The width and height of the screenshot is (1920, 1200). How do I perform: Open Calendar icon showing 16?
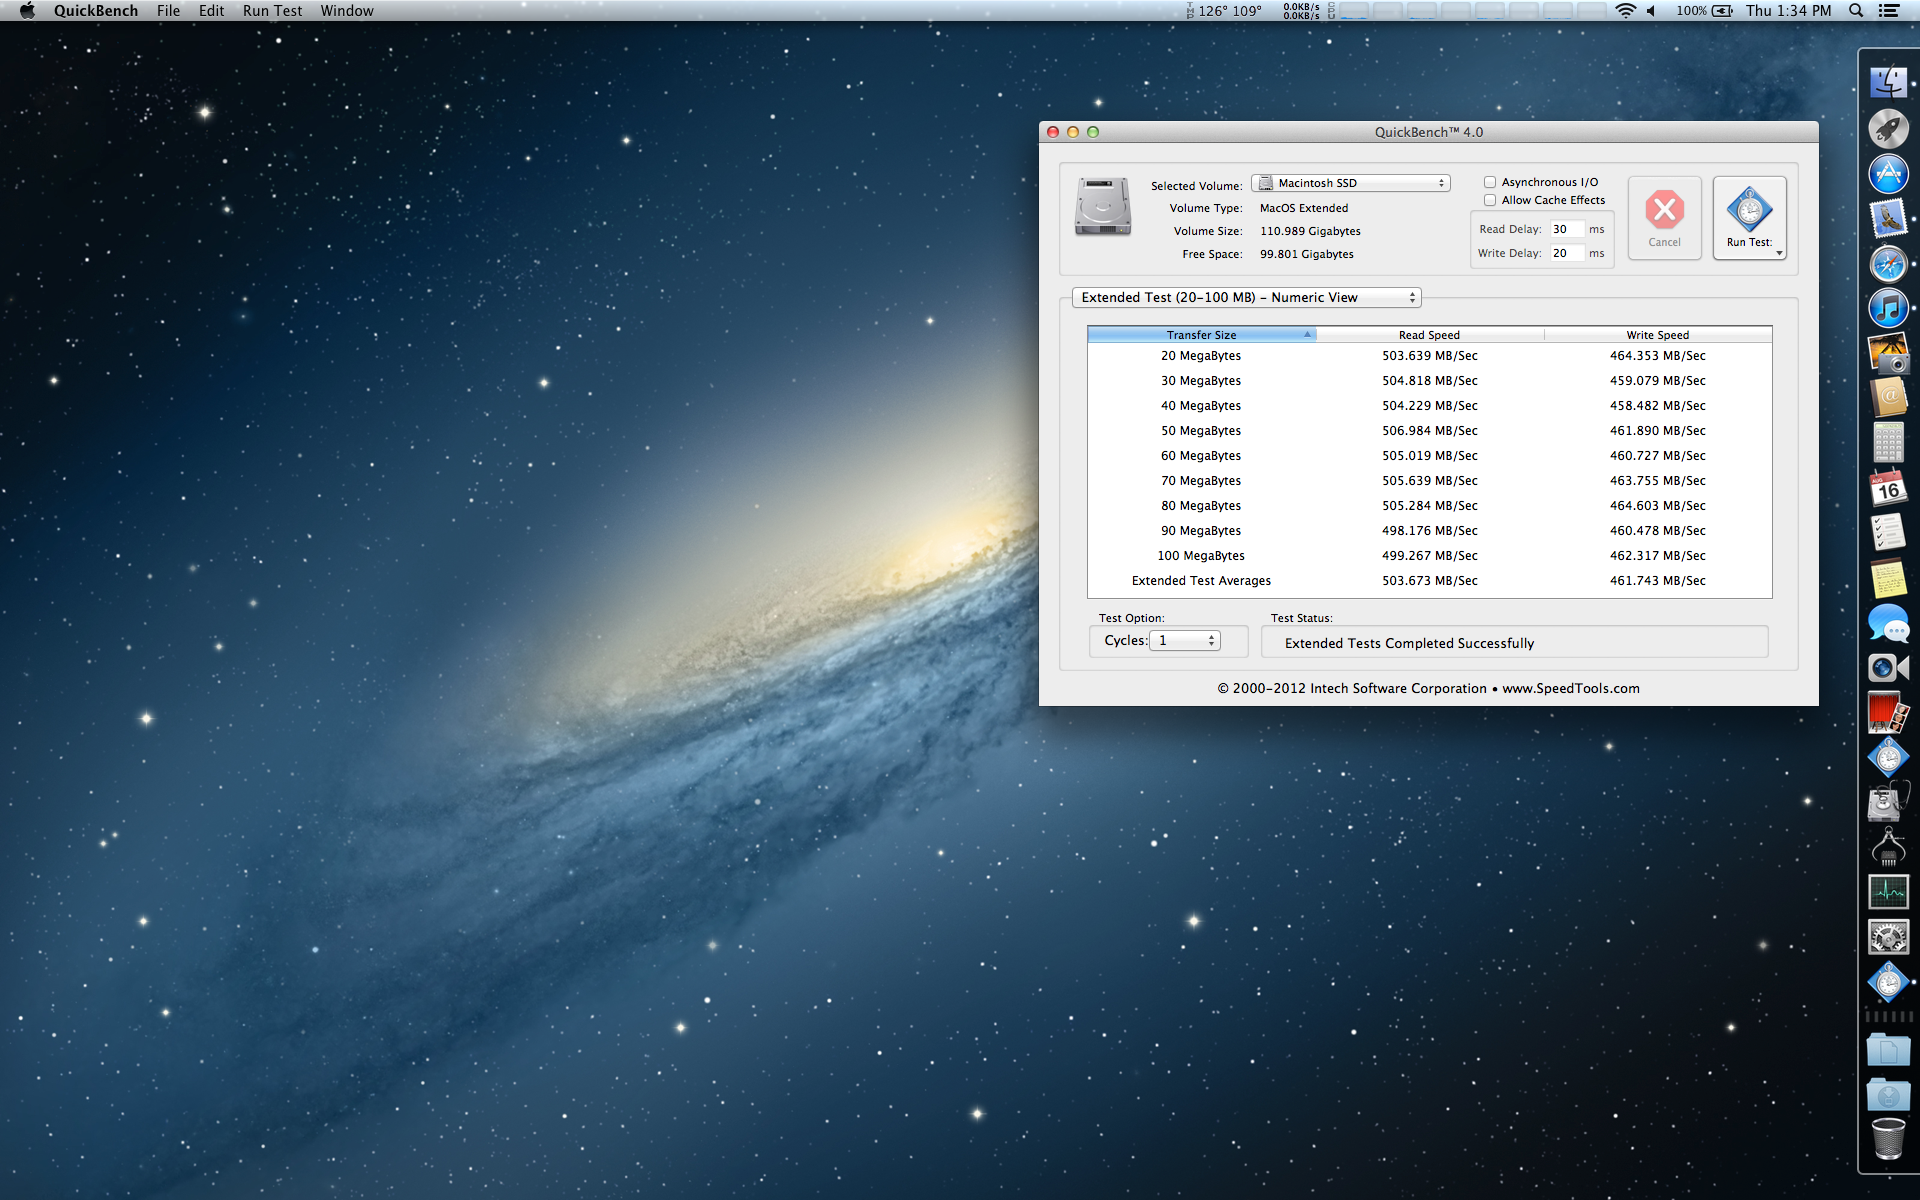1888,488
